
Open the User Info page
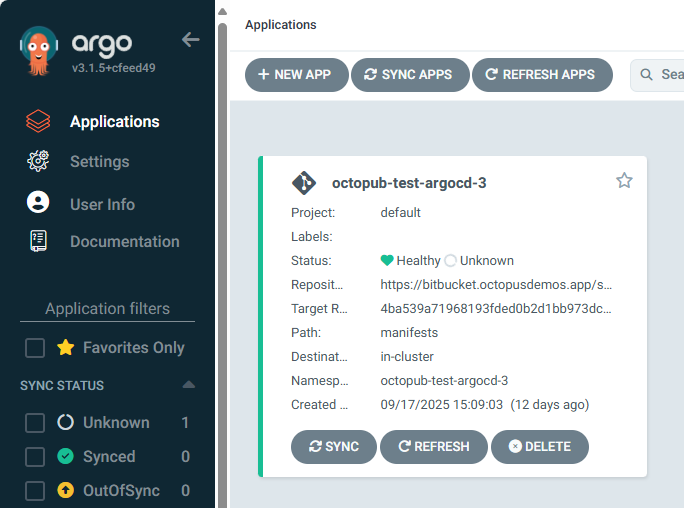click(x=102, y=204)
